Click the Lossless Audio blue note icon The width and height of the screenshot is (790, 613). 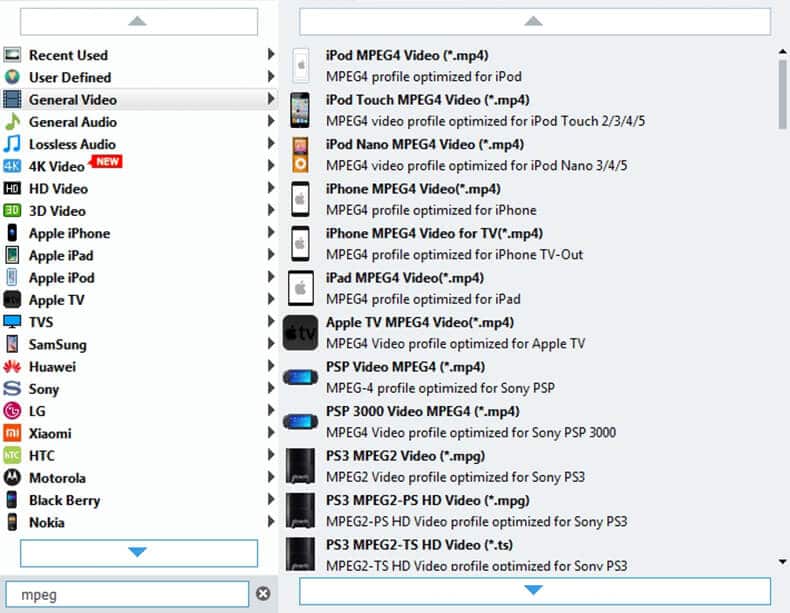click(12, 144)
